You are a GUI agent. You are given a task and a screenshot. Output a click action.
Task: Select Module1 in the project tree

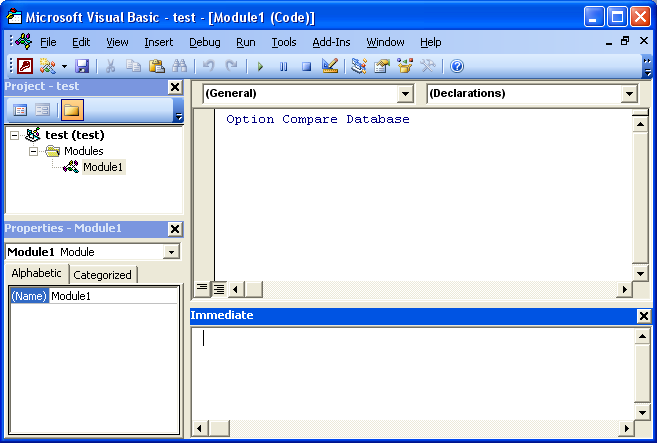(x=103, y=167)
